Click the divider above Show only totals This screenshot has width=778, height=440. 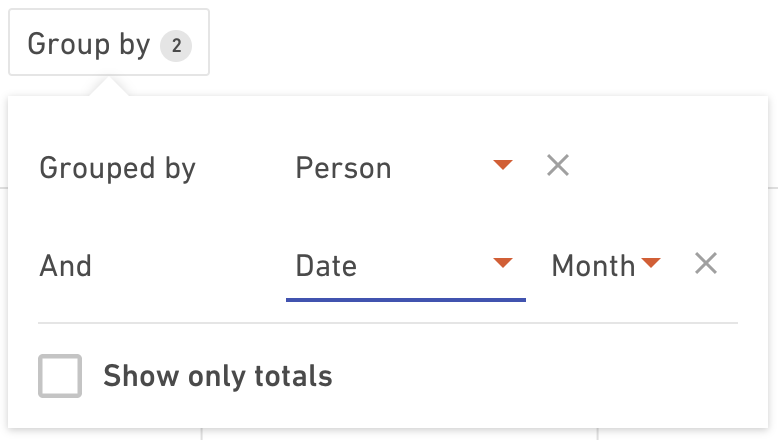pos(388,323)
